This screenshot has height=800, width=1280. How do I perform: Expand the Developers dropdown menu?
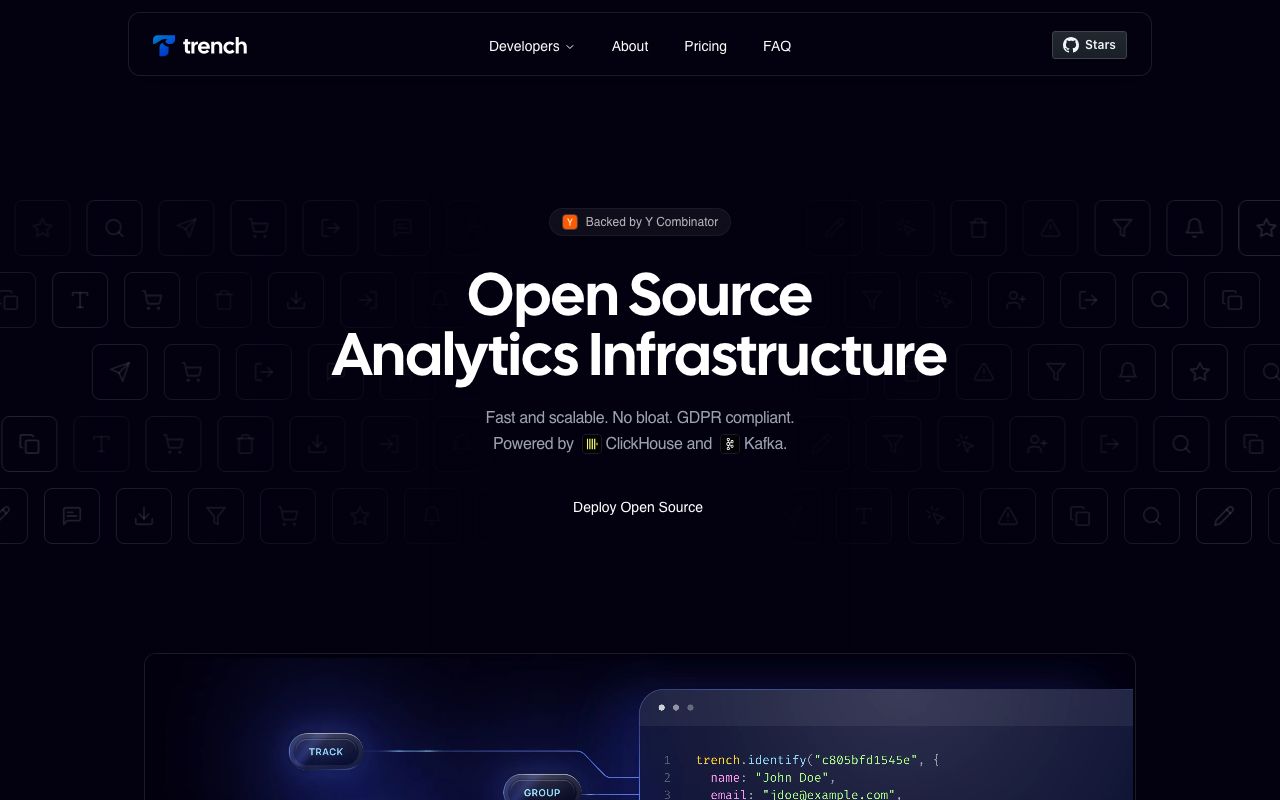531,46
